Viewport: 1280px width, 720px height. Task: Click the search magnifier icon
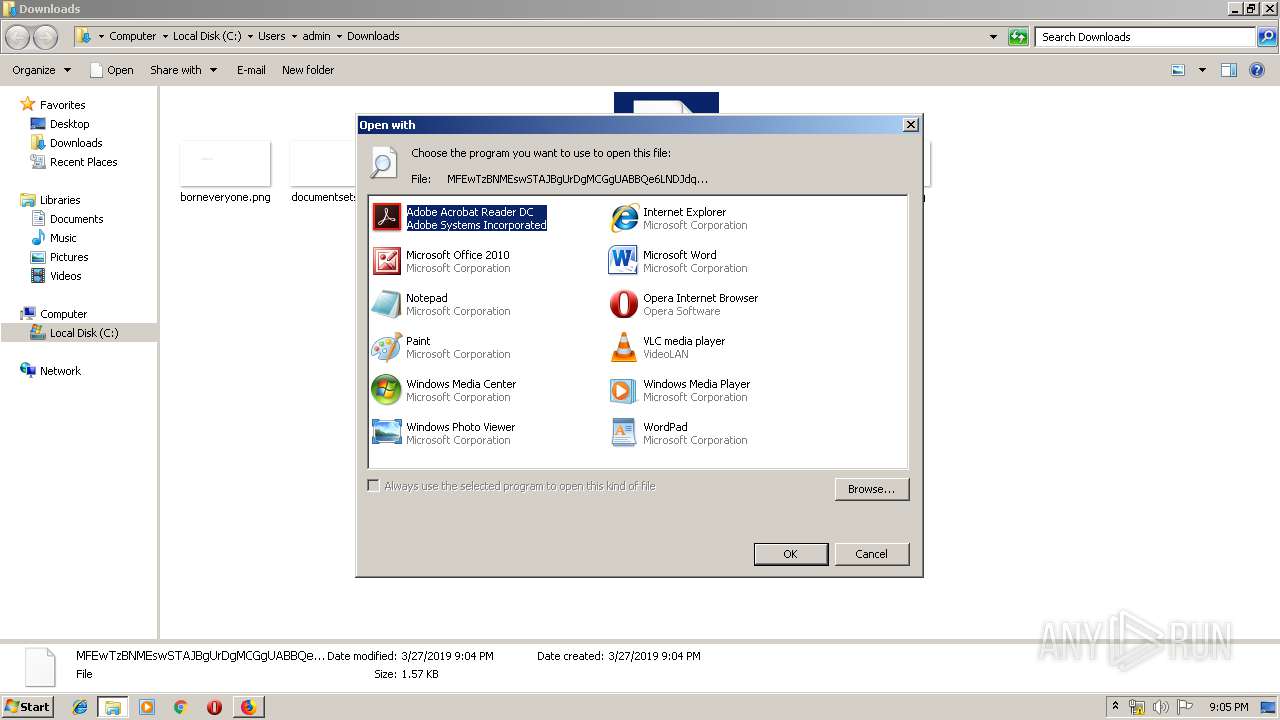(1266, 37)
